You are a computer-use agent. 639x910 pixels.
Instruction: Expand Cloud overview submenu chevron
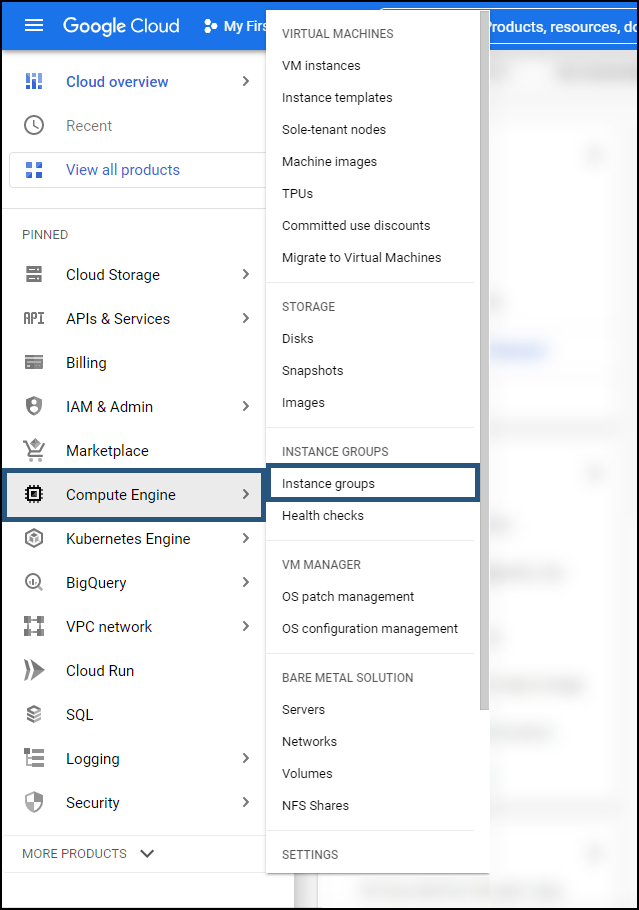pyautogui.click(x=246, y=81)
